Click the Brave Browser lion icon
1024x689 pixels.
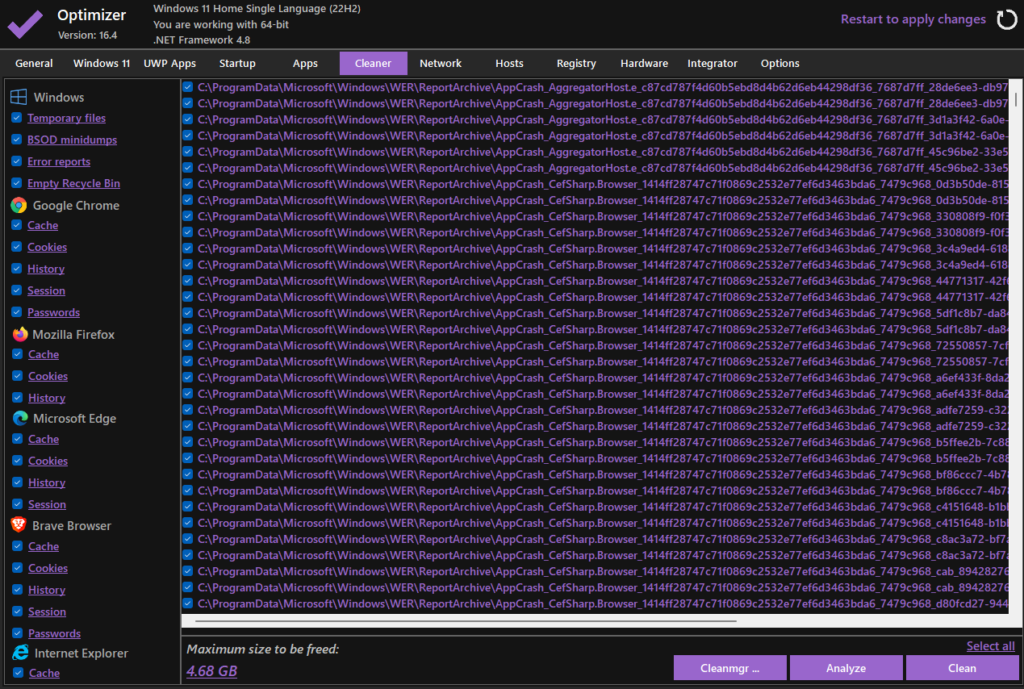[x=18, y=525]
